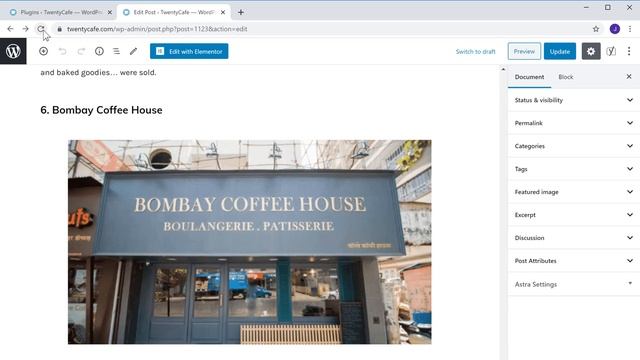This screenshot has width=640, height=360.
Task: Go forward in the browser
Action: 25,29
